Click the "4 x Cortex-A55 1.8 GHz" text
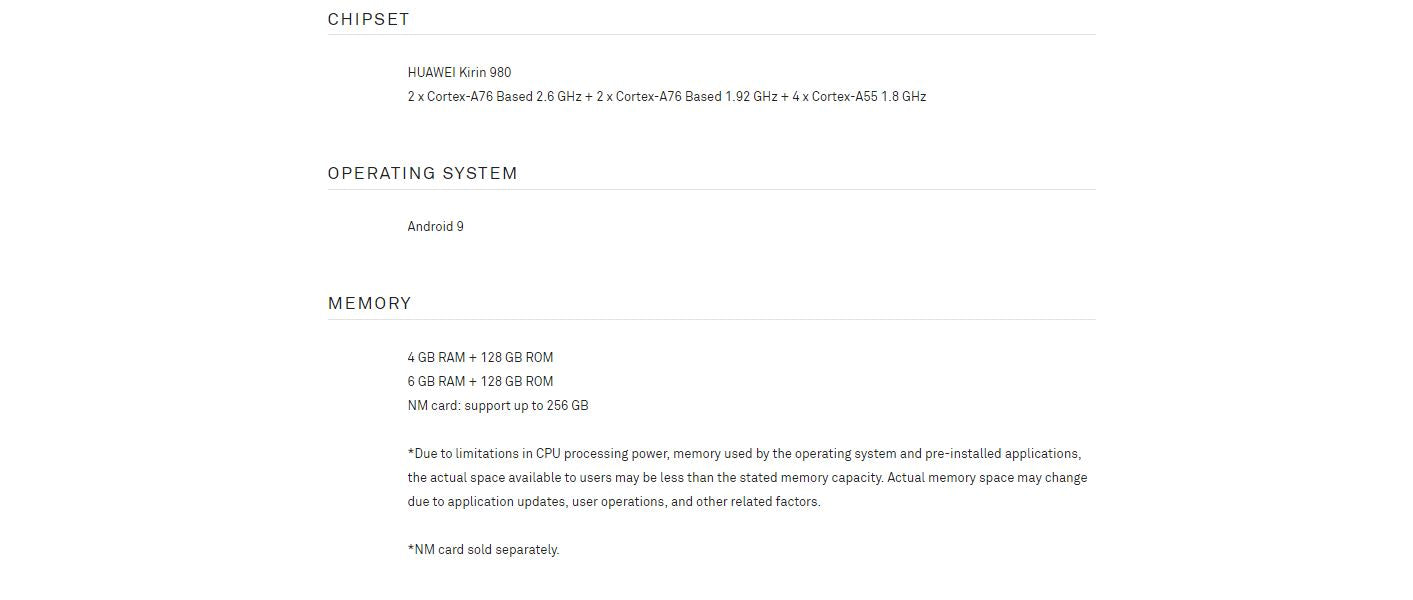The image size is (1413, 600). click(859, 97)
